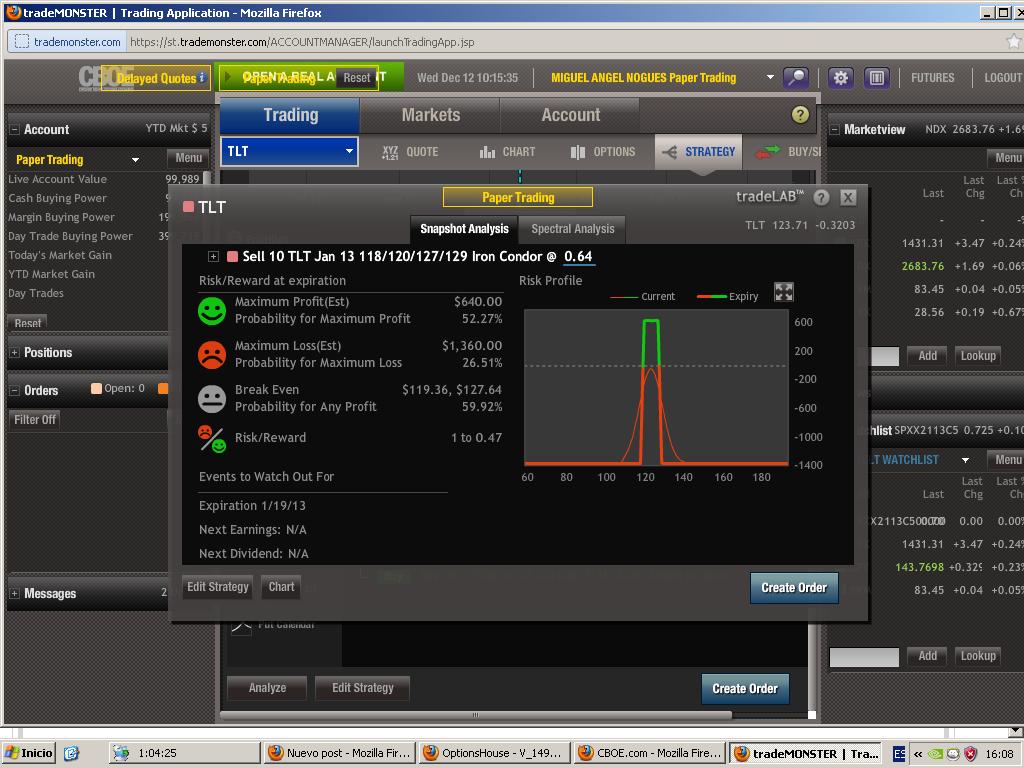Screen dimensions: 1024x768
Task: Open the symbol search magnifier icon
Action: point(796,78)
